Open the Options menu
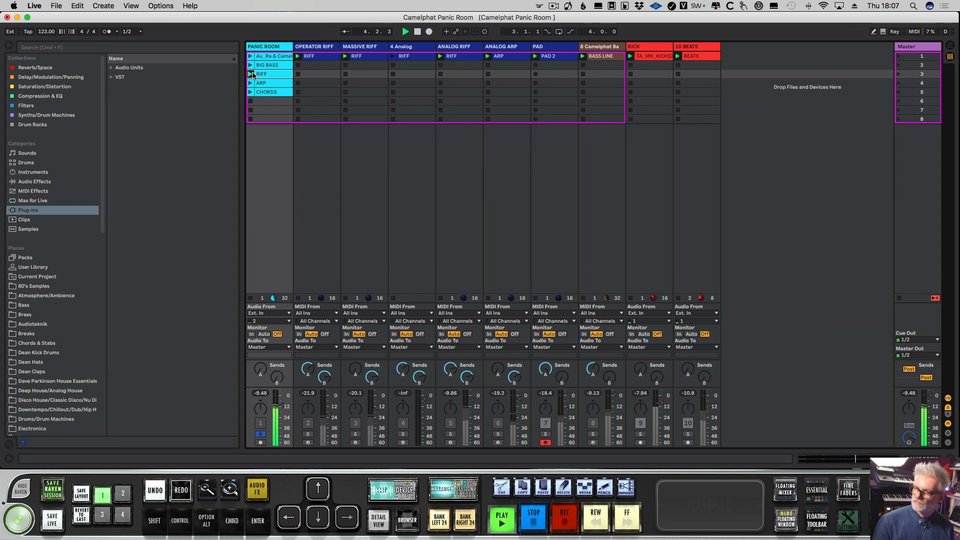Image resolution: width=960 pixels, height=540 pixels. [x=160, y=6]
